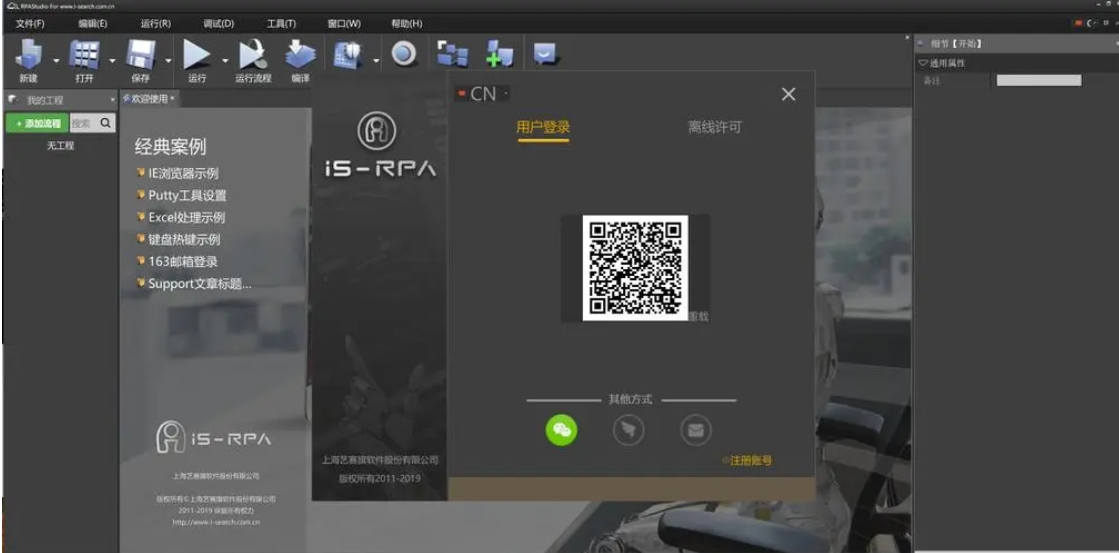Select the 无工程 text in project panel
Screen dimensions: 1119x553
coord(60,146)
